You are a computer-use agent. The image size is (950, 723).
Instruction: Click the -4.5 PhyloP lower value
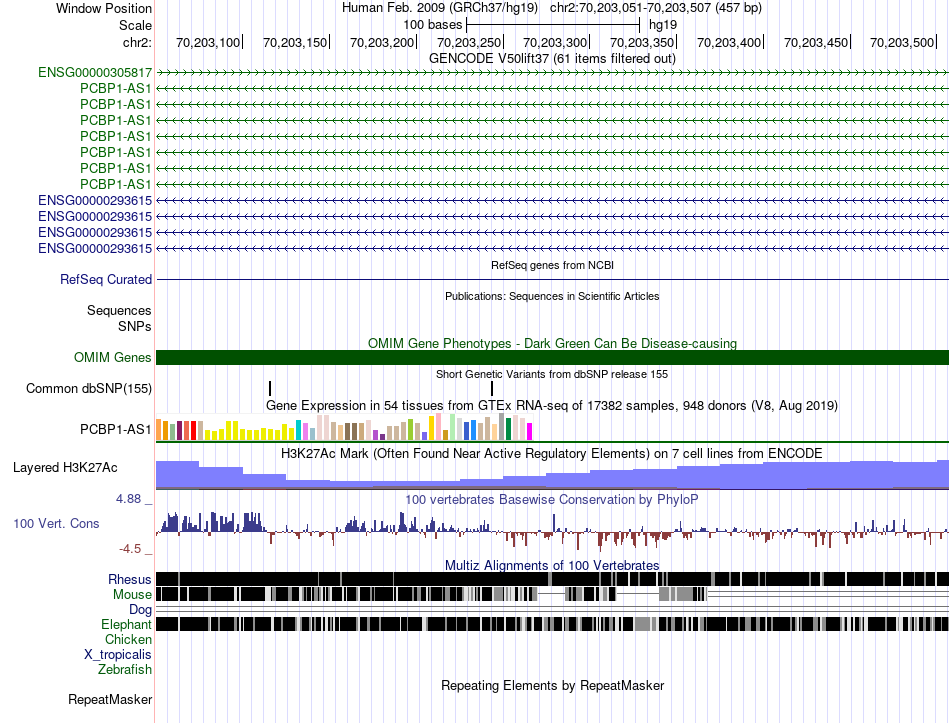[130, 549]
